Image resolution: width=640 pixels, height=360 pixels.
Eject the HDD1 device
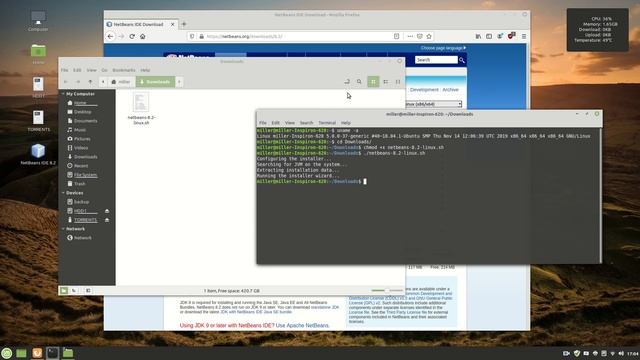[x=107, y=211]
